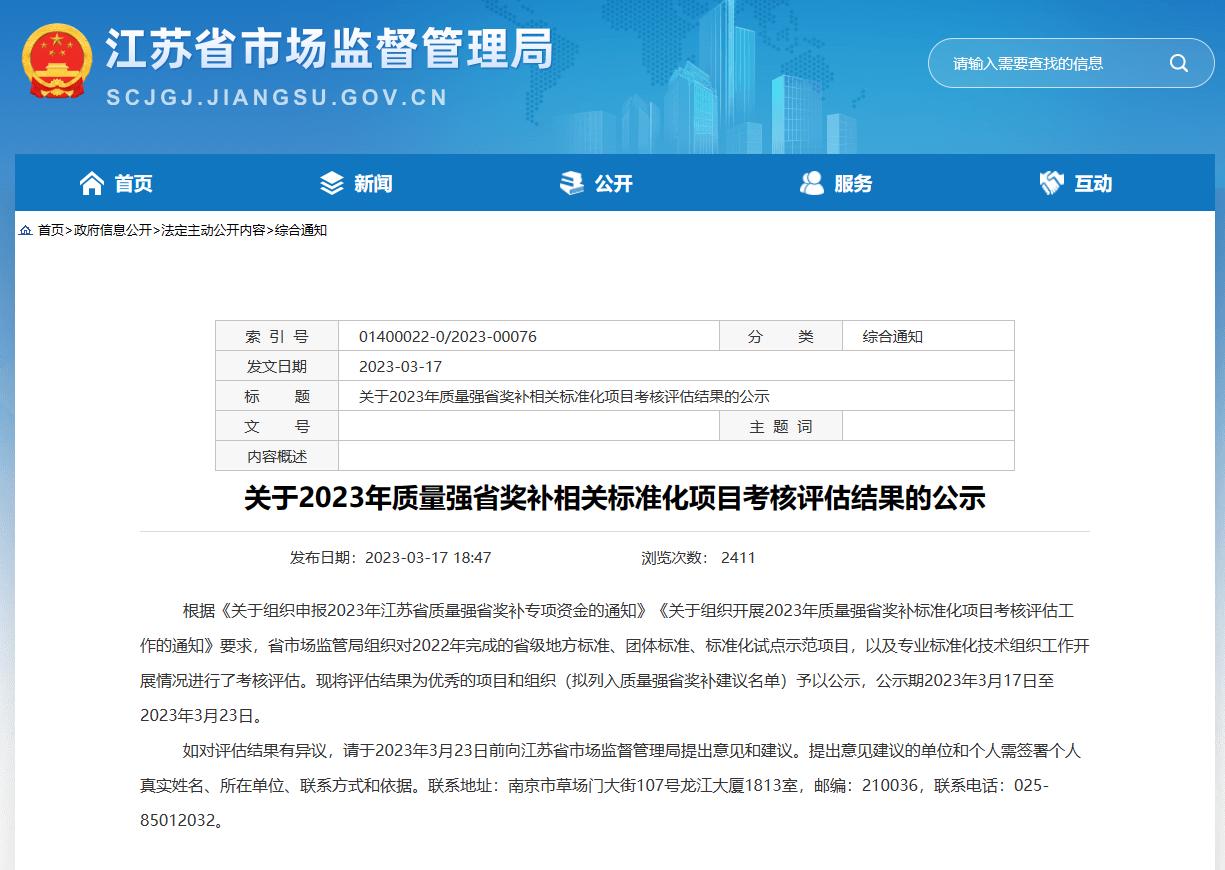Open the 首页 navigation tab

116,183
